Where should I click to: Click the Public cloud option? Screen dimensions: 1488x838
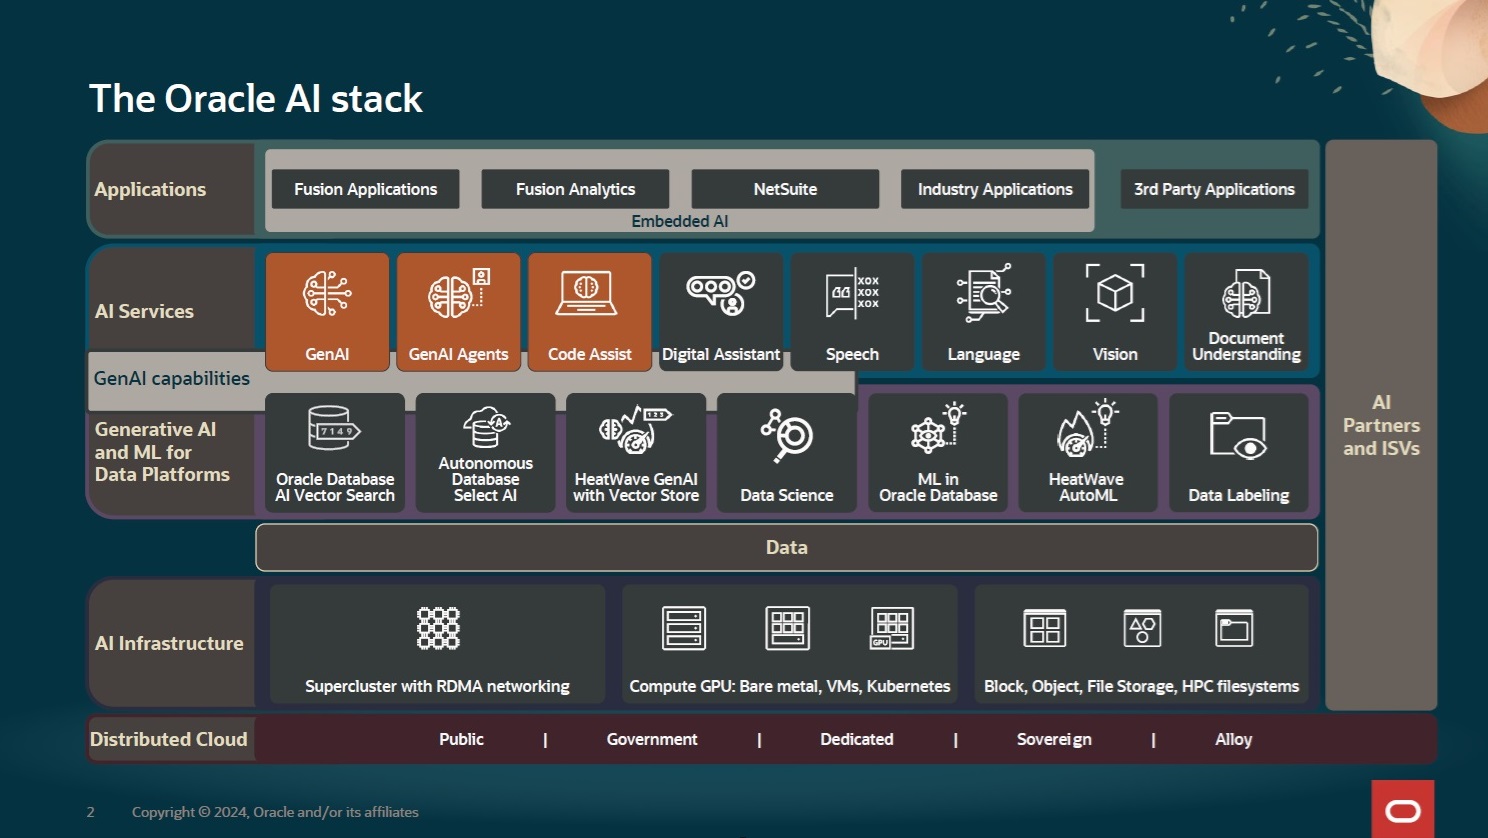[x=461, y=739]
